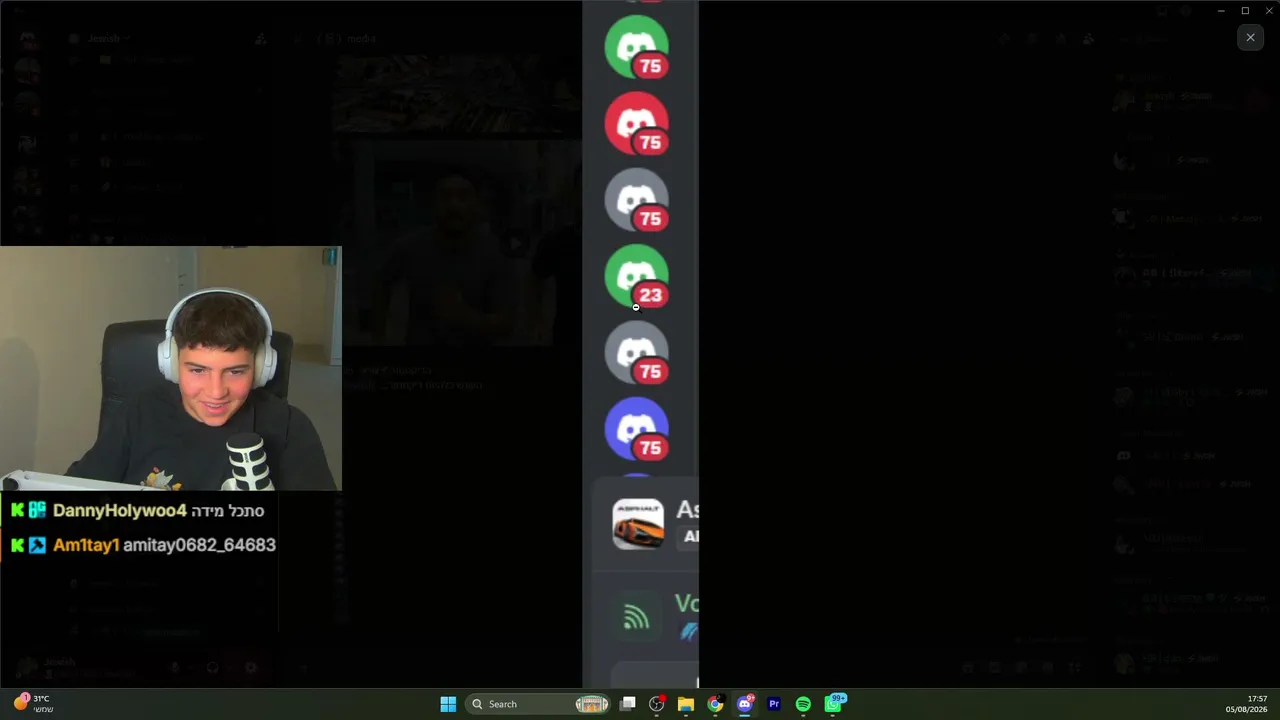
Task: Switch to Discord via its taskbar icon
Action: tap(745, 704)
